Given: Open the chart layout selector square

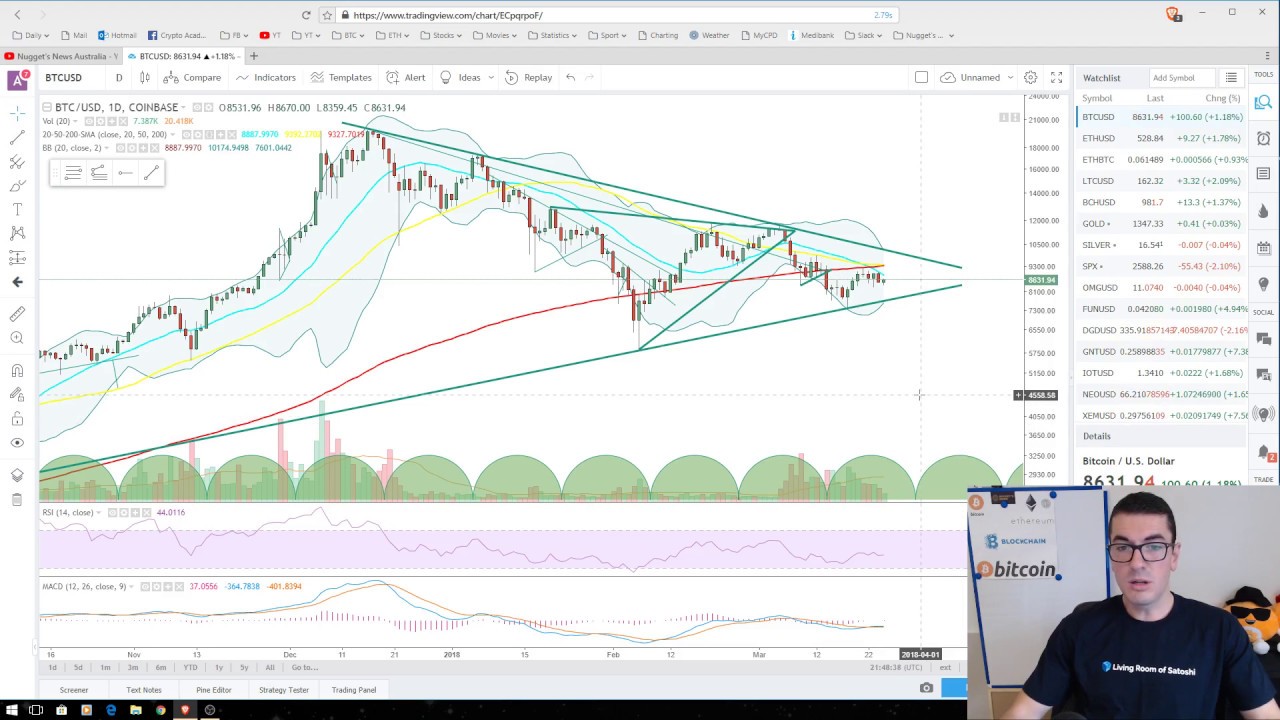Looking at the screenshot, I should coord(921,77).
